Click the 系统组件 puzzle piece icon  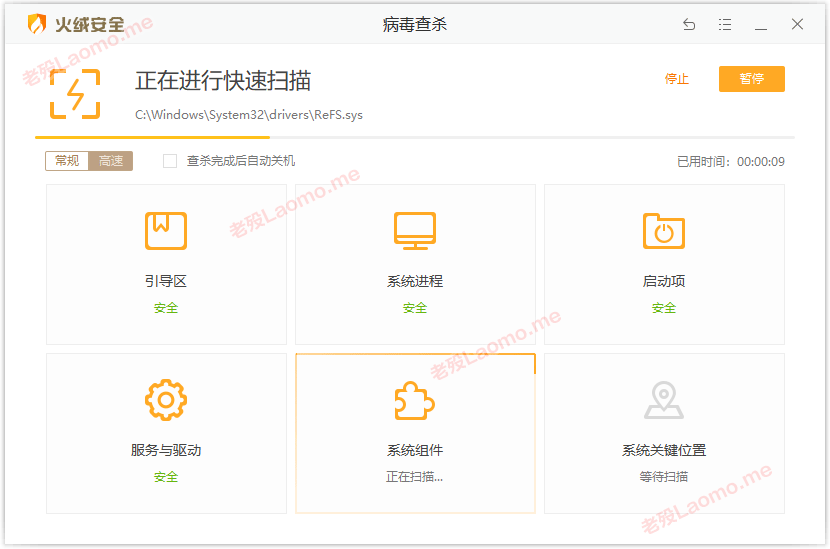[414, 401]
